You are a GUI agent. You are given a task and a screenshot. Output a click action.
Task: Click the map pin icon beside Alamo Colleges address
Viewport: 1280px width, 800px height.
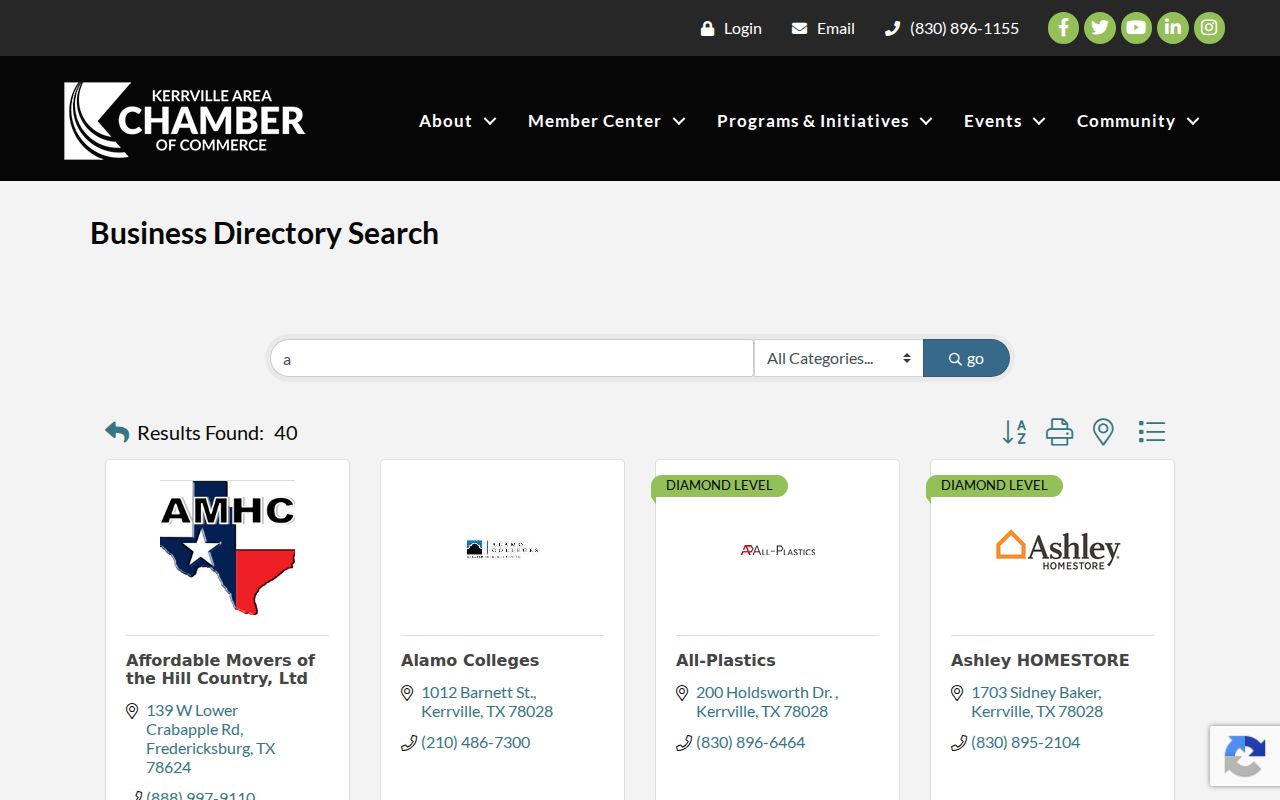coord(407,693)
